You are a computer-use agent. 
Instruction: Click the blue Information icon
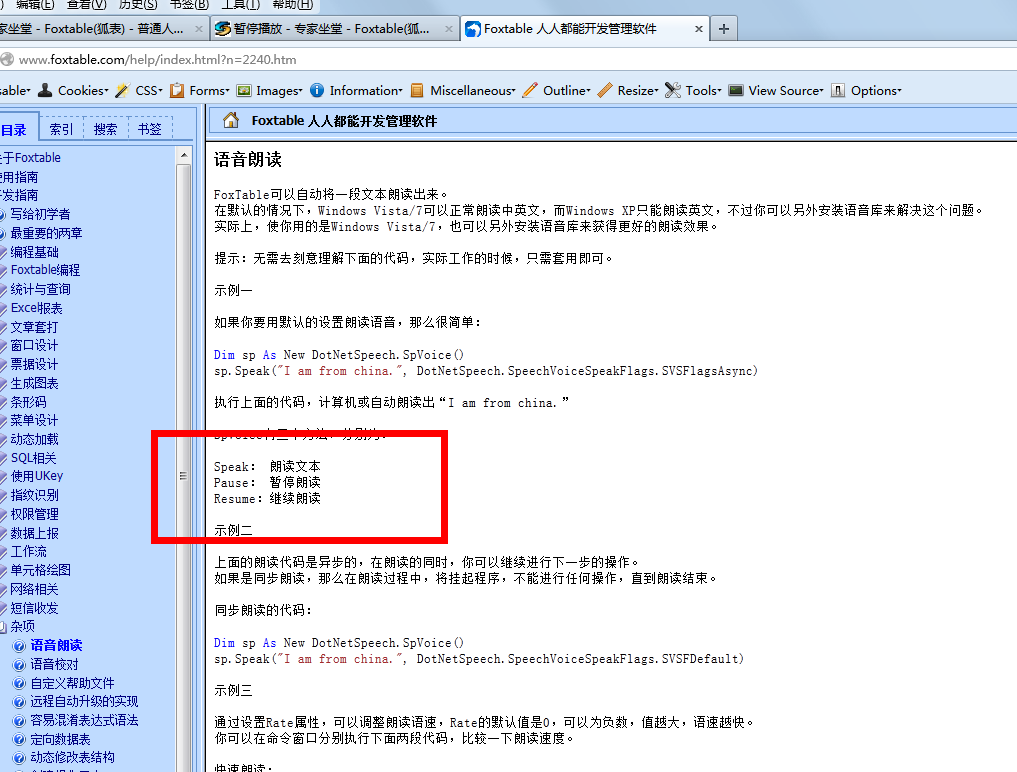317,90
